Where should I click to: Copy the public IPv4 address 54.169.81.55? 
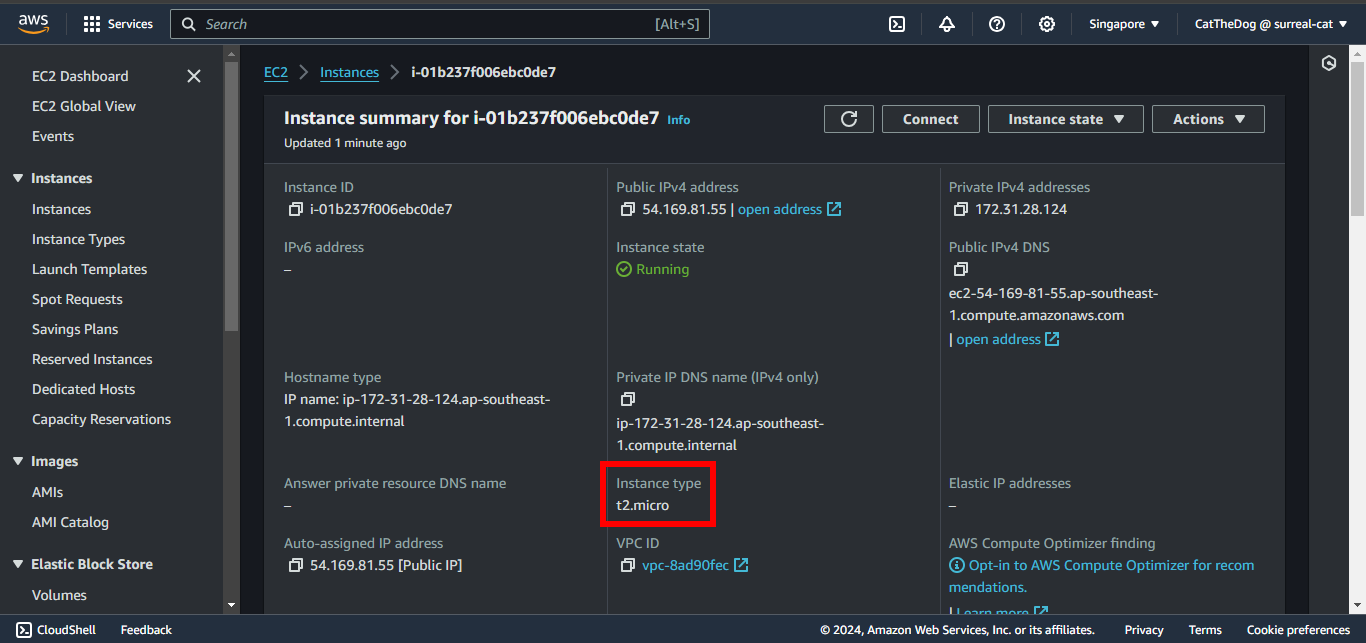(x=627, y=210)
